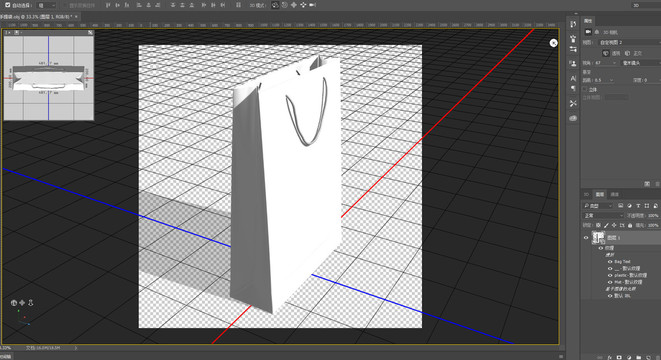Click the coordinates icon beside camera icon

tap(597, 32)
